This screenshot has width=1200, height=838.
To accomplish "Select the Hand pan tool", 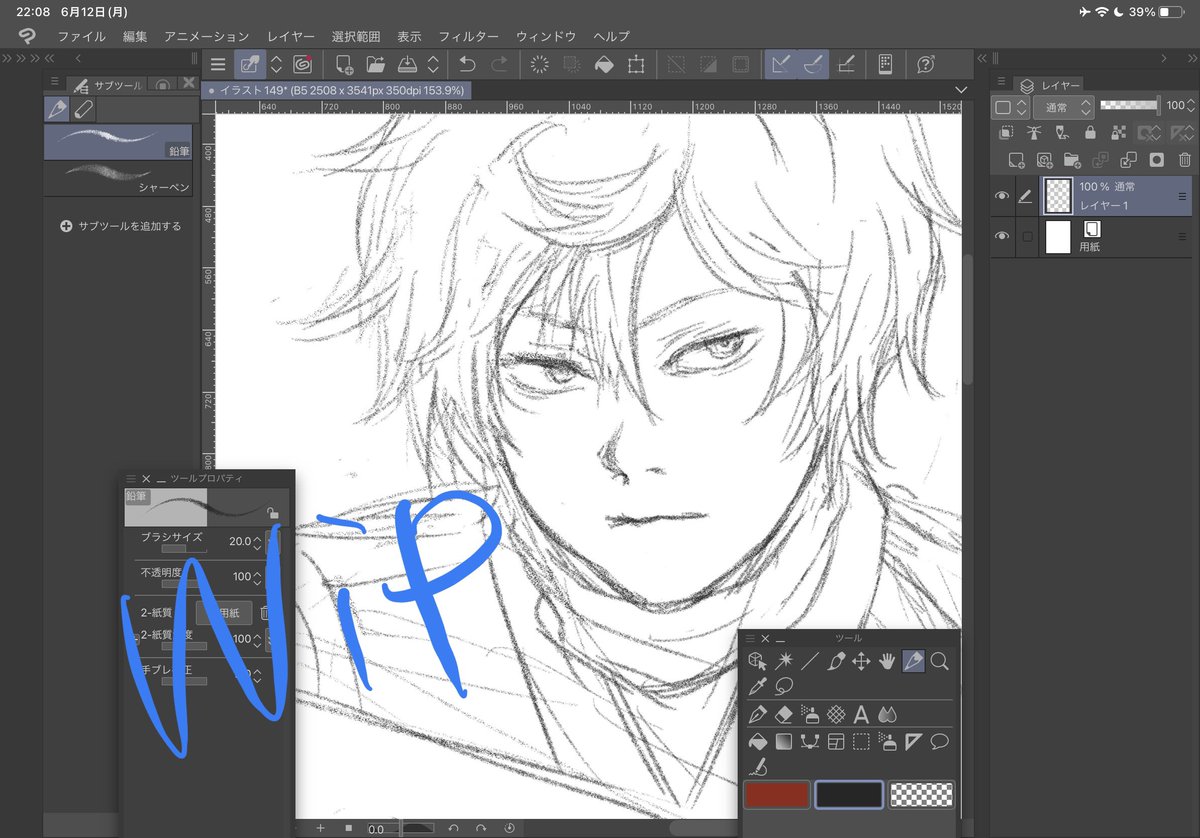I will pyautogui.click(x=887, y=661).
